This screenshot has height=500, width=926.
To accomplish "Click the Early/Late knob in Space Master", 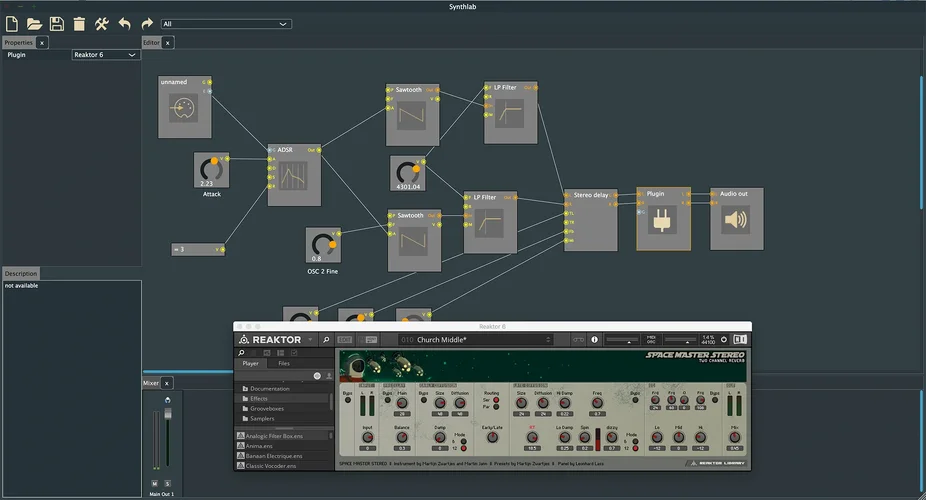I will pos(492,437).
